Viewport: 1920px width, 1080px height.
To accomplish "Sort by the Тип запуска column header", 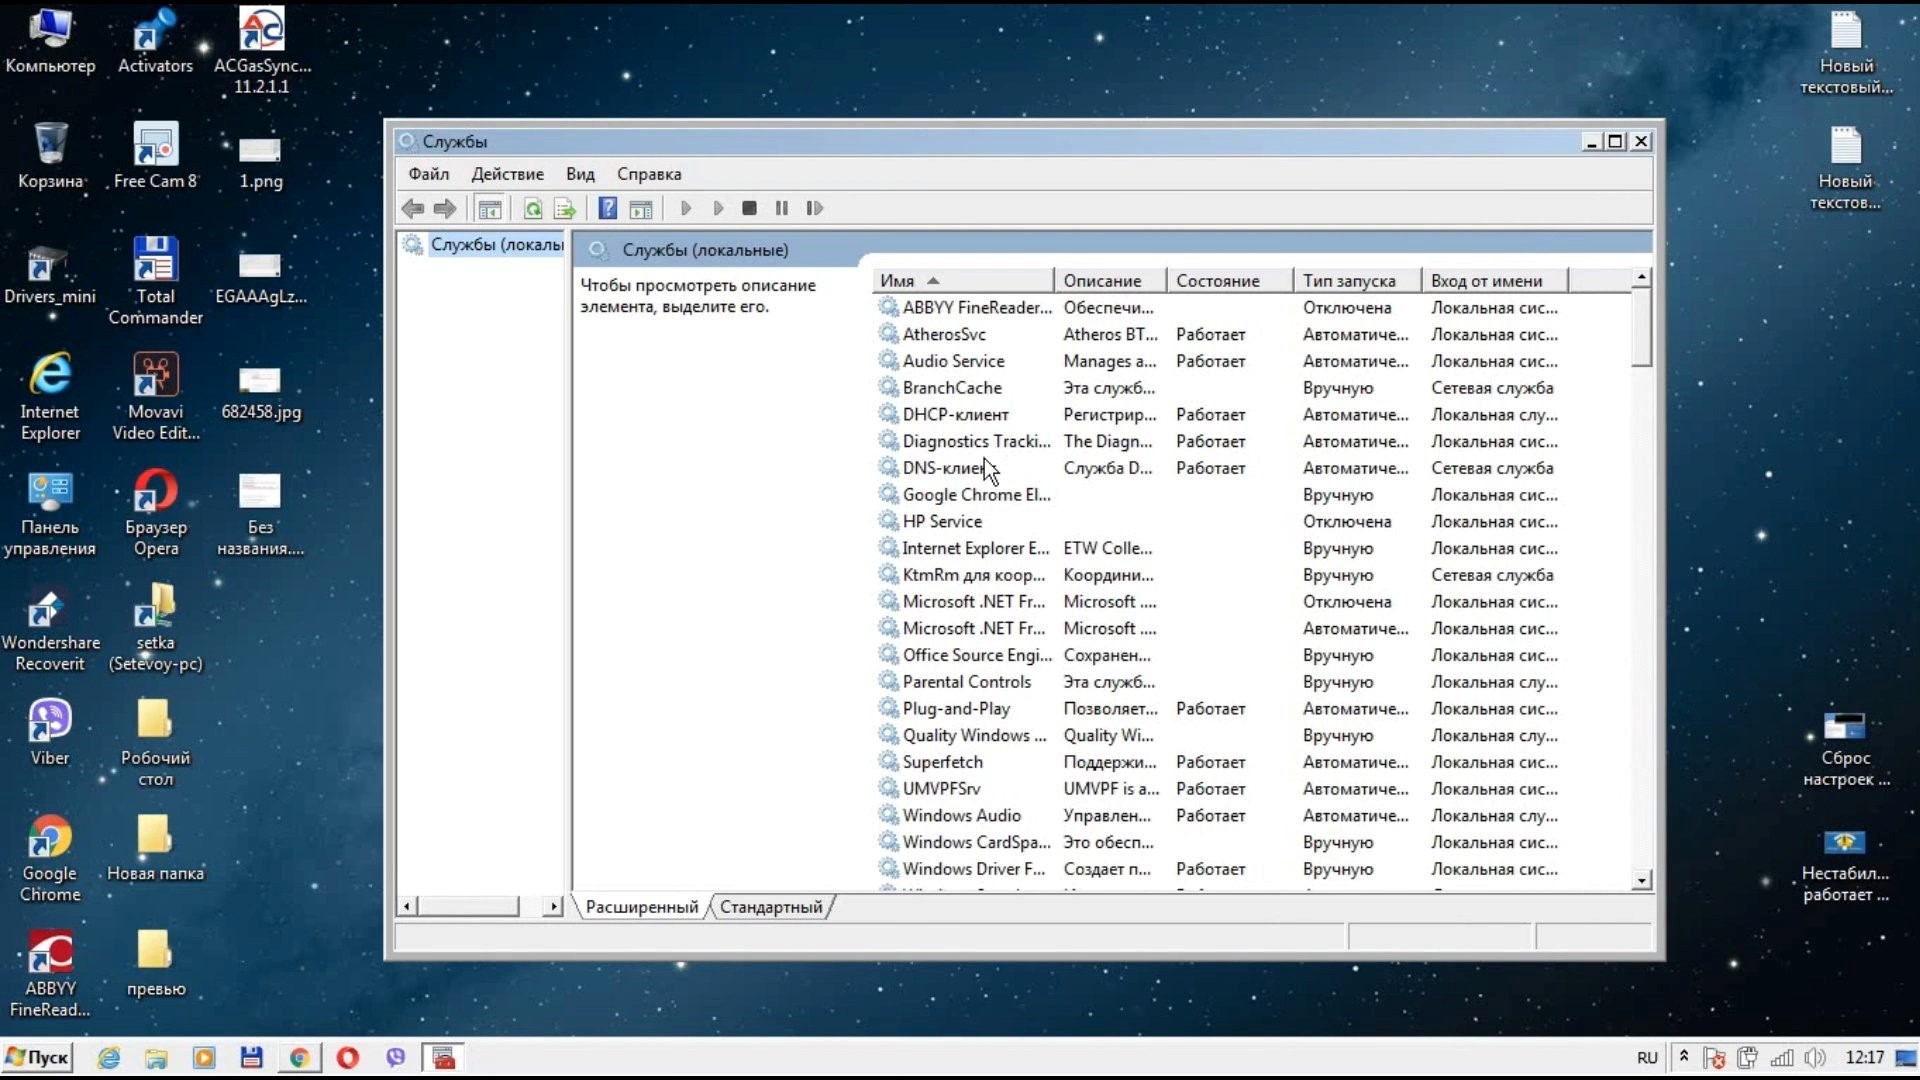I will (x=1349, y=281).
